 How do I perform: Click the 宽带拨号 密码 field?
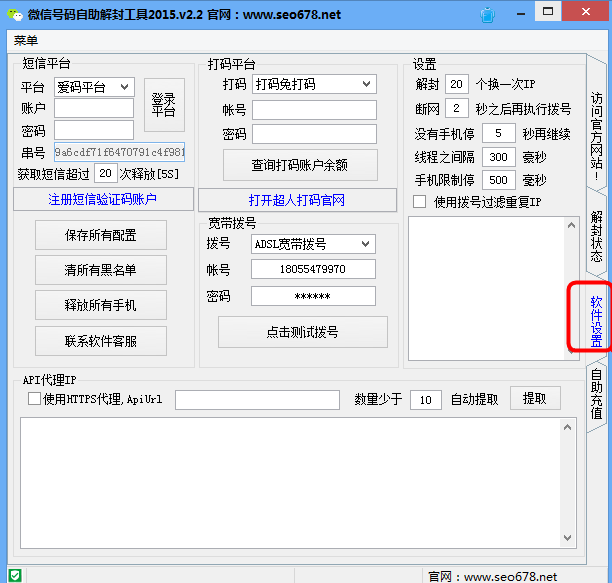point(313,296)
